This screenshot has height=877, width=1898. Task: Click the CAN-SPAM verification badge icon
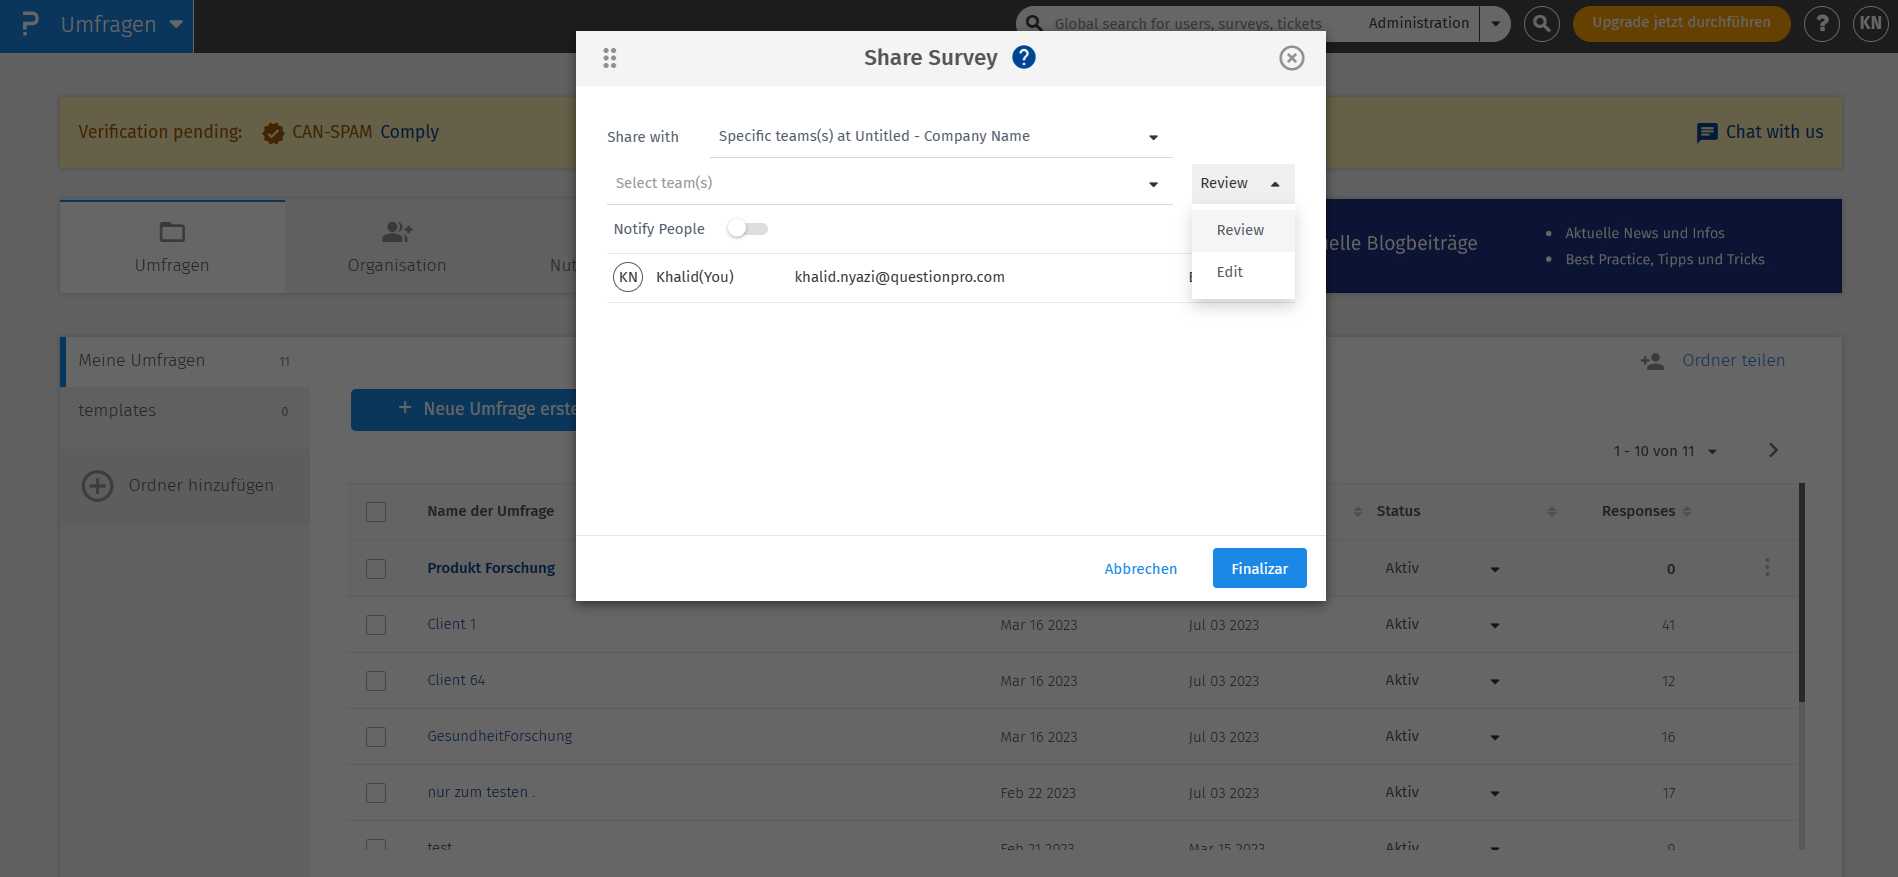click(273, 132)
